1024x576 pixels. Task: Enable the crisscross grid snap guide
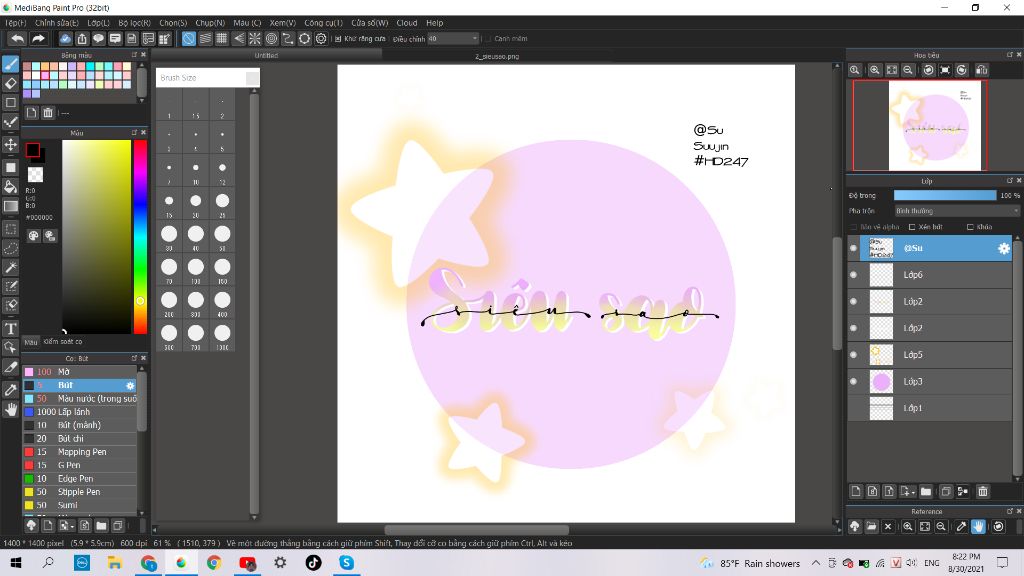click(x=221, y=39)
